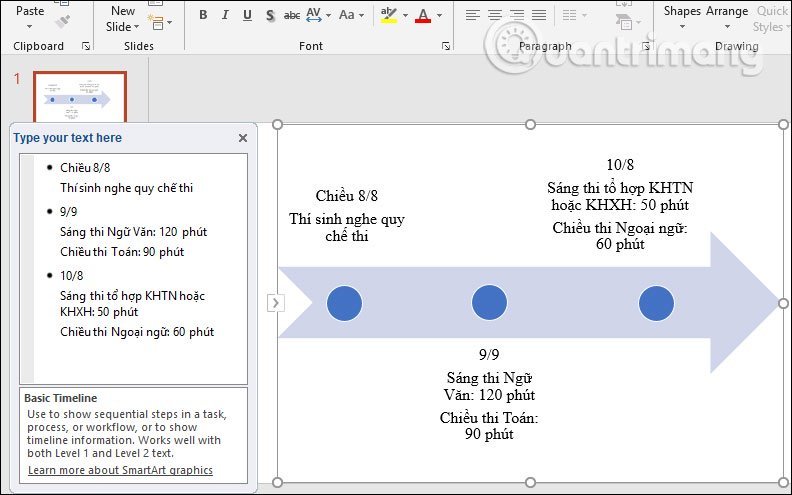Apply text Shadow effect
792x495 pixels.
point(267,15)
